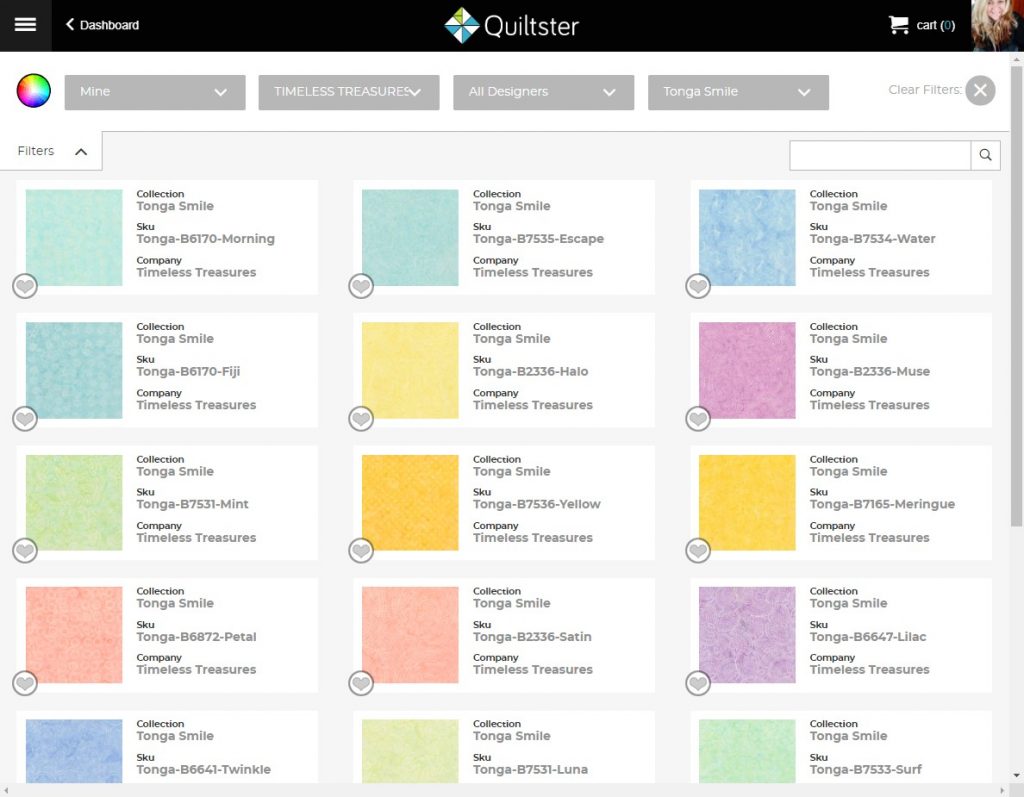
Task: Favorite the Tonga-B2336-Halo fabric
Action: click(x=361, y=418)
